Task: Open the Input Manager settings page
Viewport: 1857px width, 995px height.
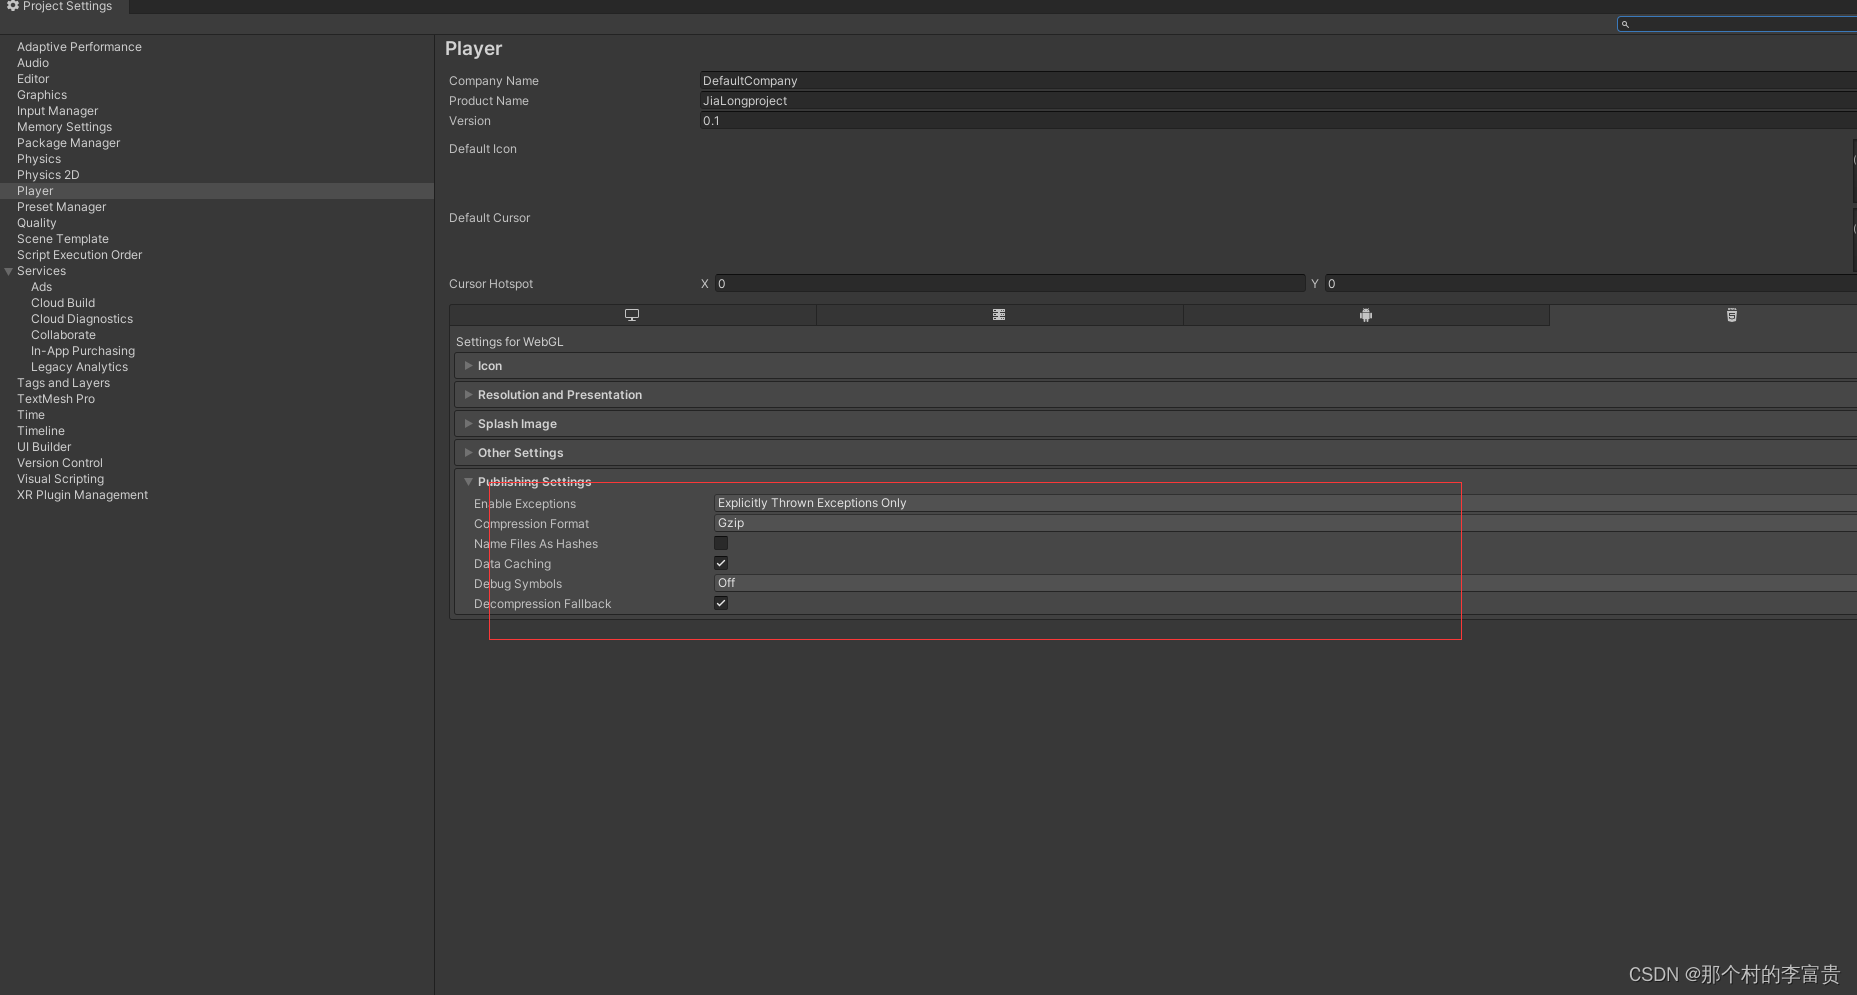Action: click(x=57, y=110)
